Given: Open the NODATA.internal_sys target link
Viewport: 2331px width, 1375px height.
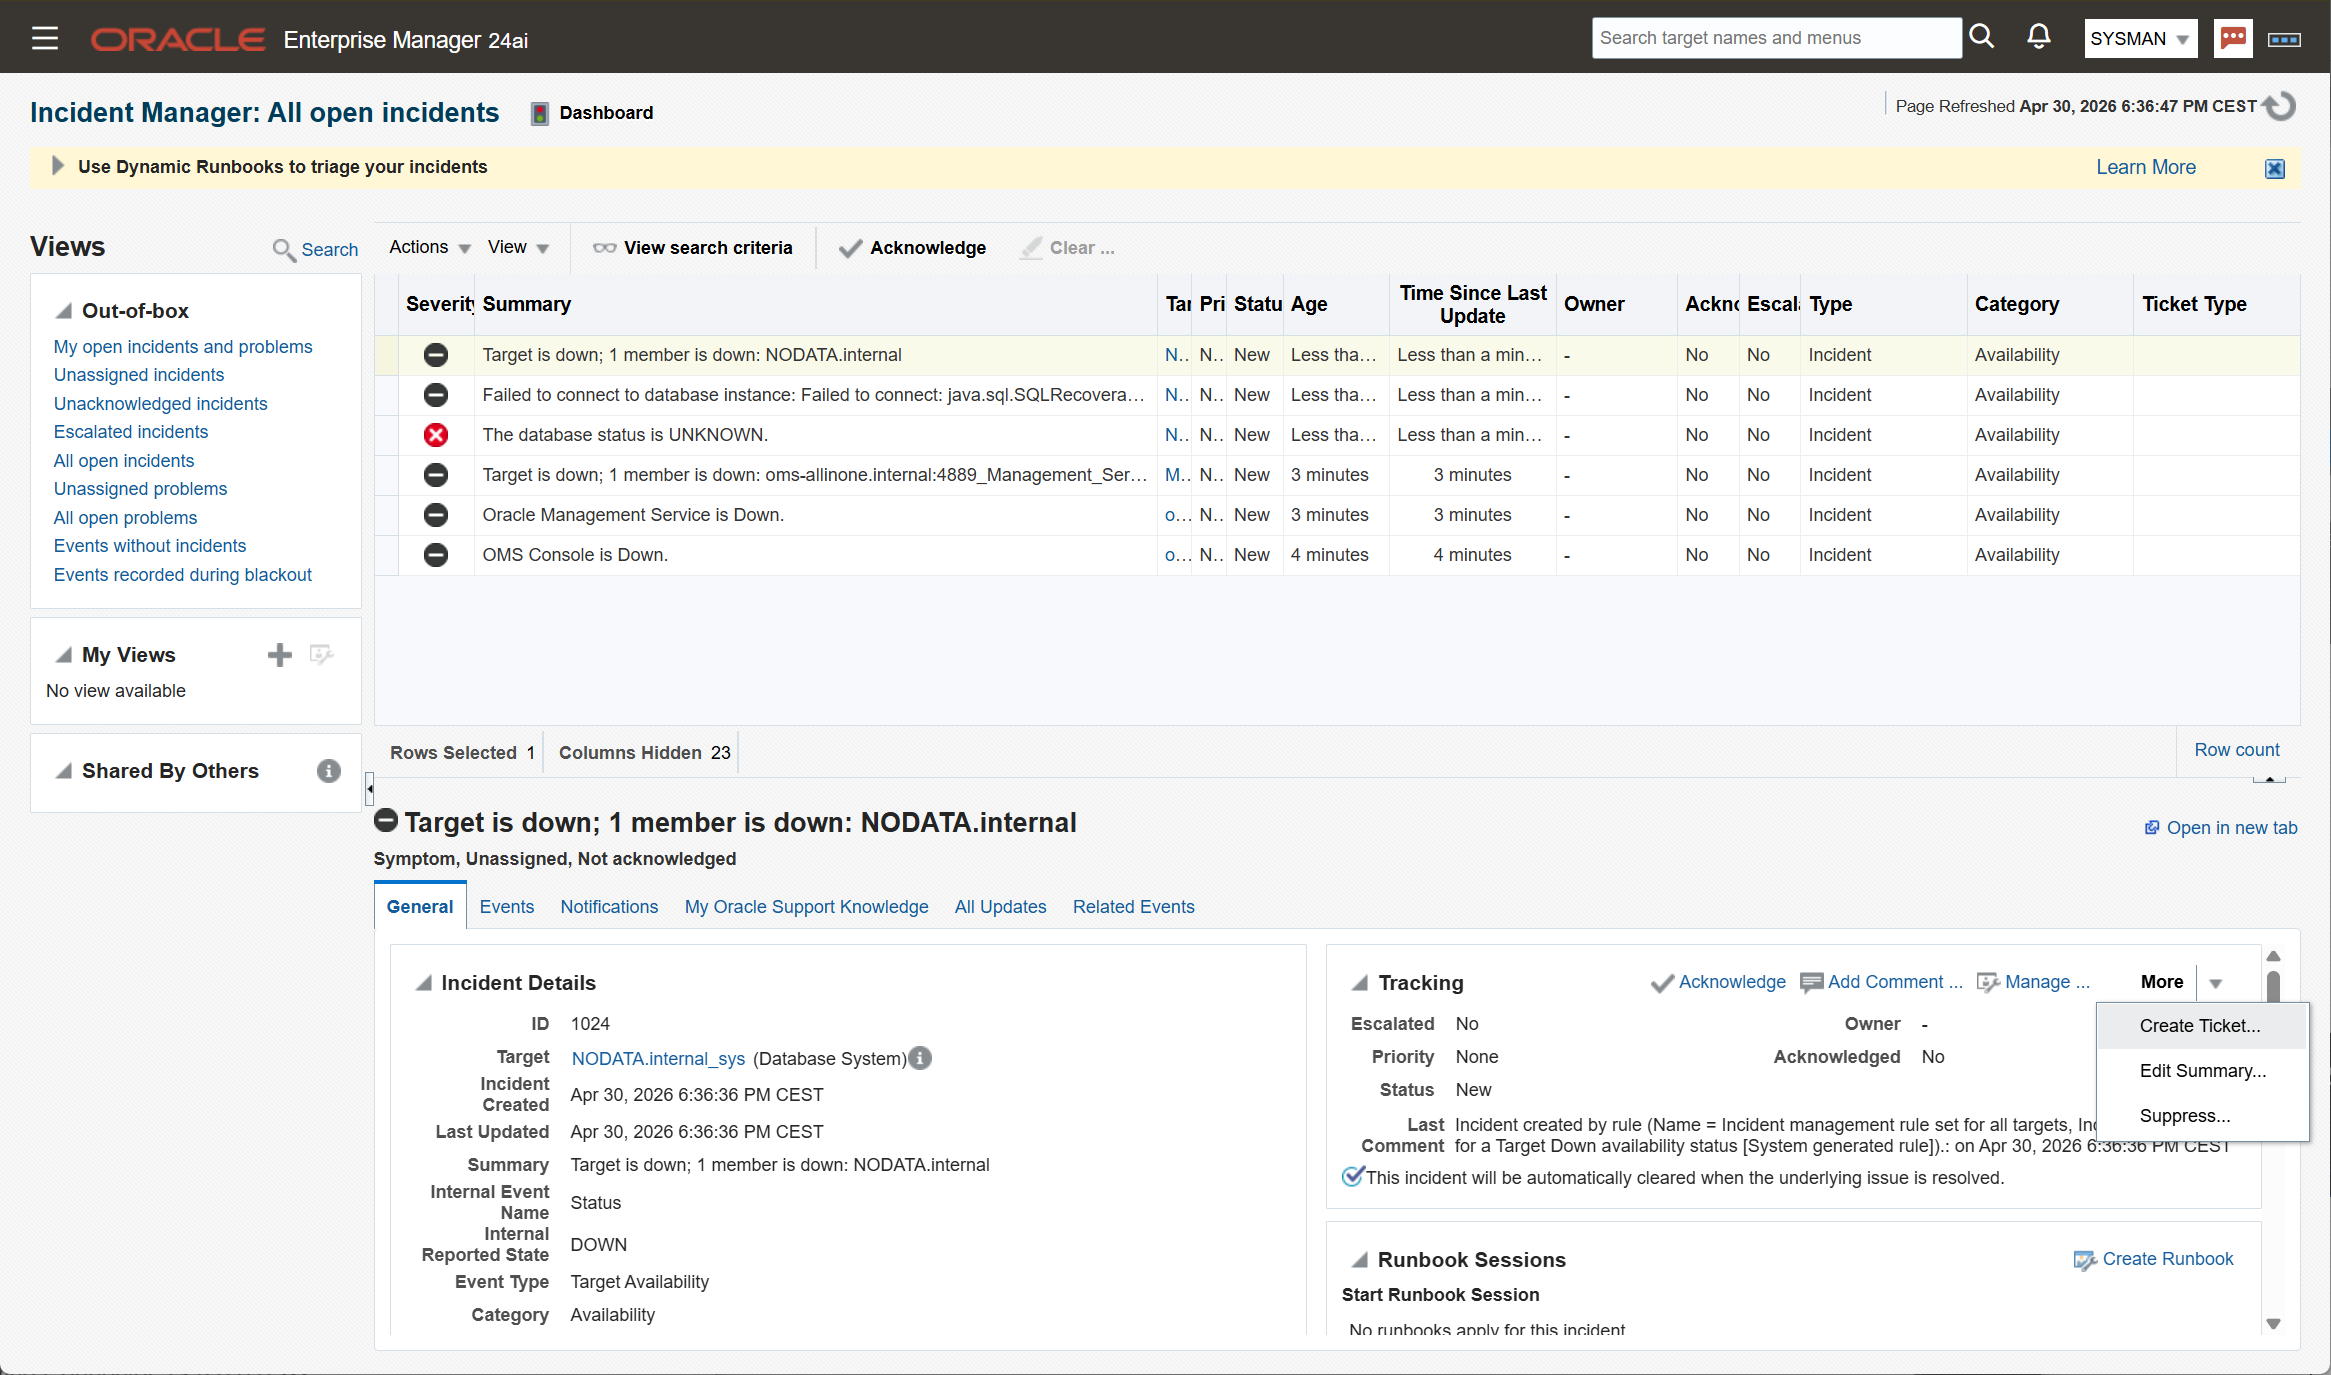Looking at the screenshot, I should tap(658, 1059).
